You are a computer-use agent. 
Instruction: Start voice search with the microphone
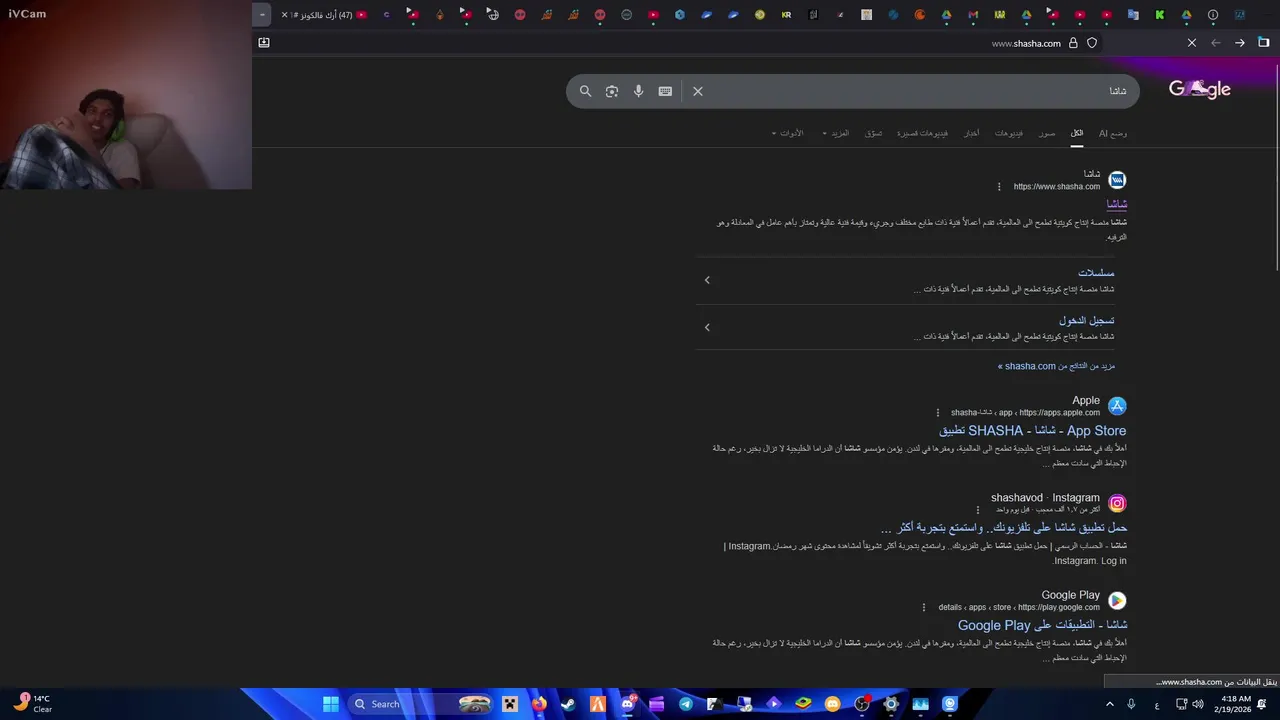point(638,91)
